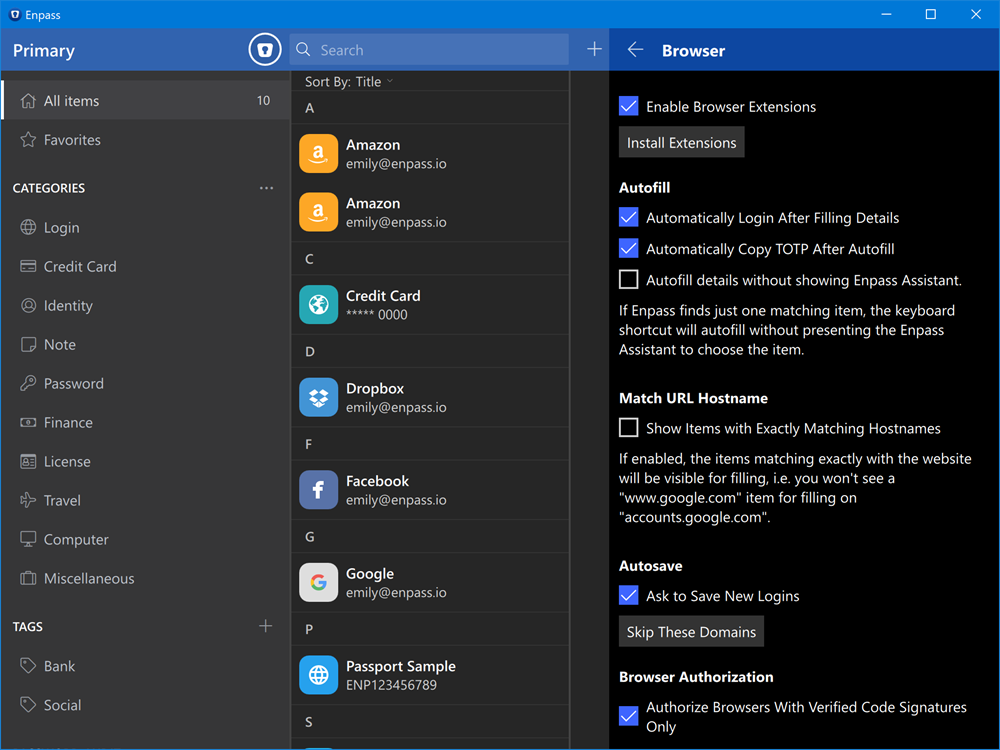The image size is (1000, 750).
Task: Toggle Authorize Browsers With Verified Code Signatures
Action: tap(628, 716)
